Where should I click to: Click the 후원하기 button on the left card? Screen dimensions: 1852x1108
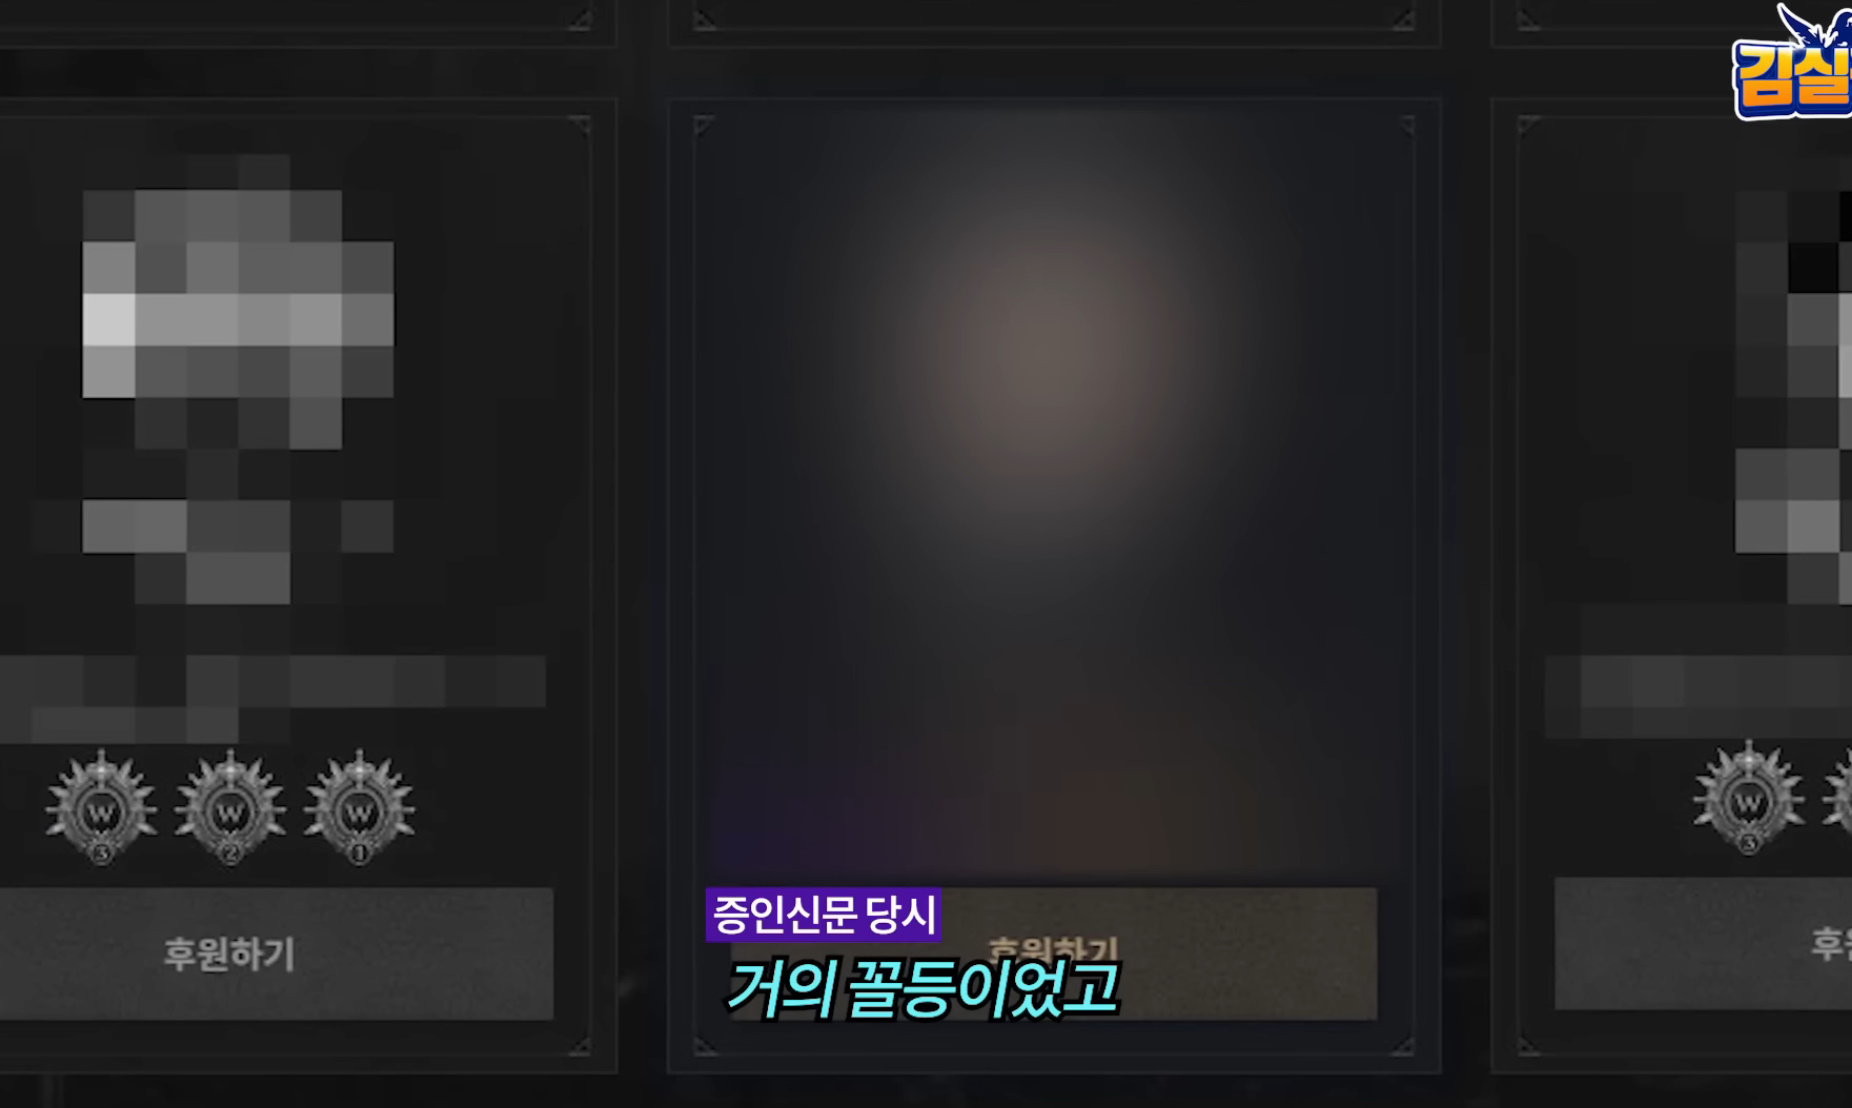click(x=276, y=953)
